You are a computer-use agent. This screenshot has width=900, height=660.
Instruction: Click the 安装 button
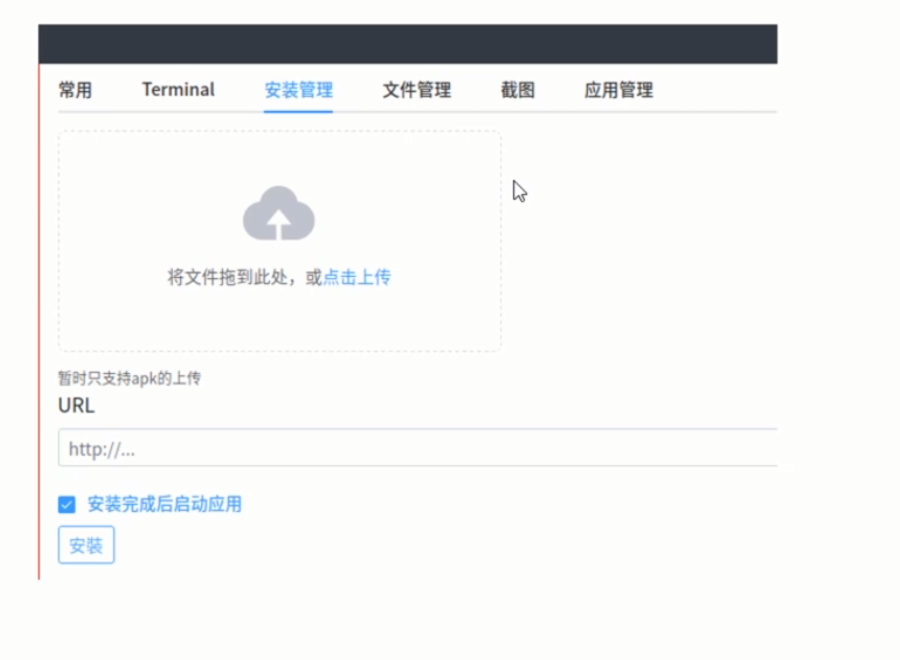(86, 545)
